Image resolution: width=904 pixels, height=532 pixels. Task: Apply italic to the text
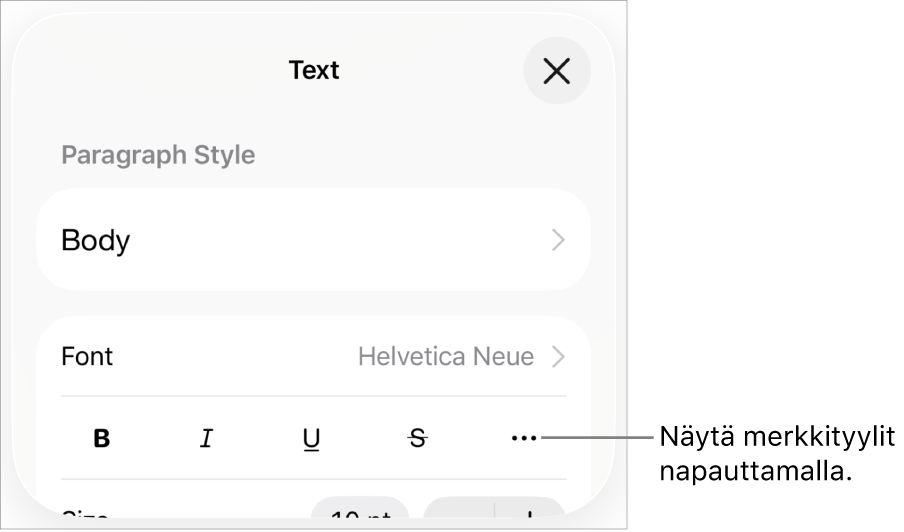click(x=206, y=438)
